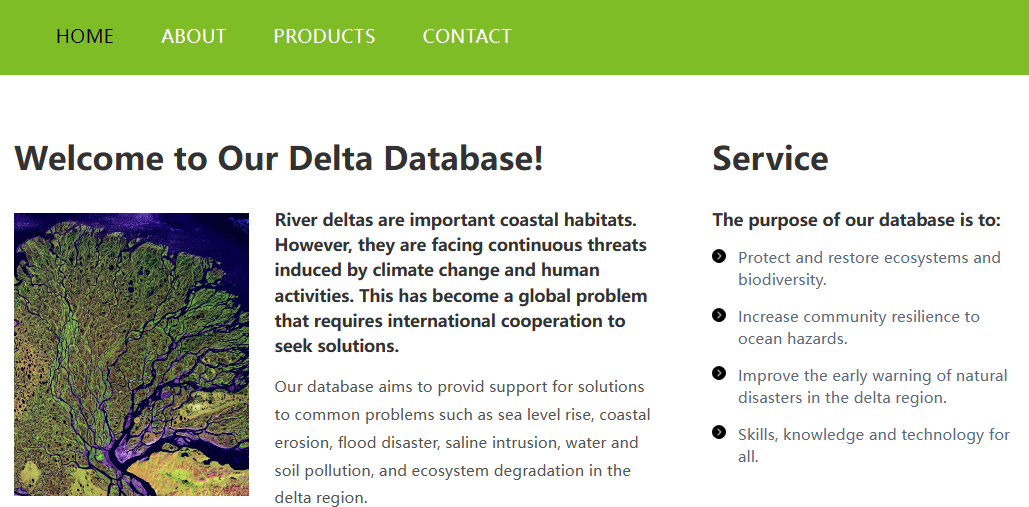Click the river delta satellite image
Image resolution: width=1029 pixels, height=507 pixels.
[131, 354]
